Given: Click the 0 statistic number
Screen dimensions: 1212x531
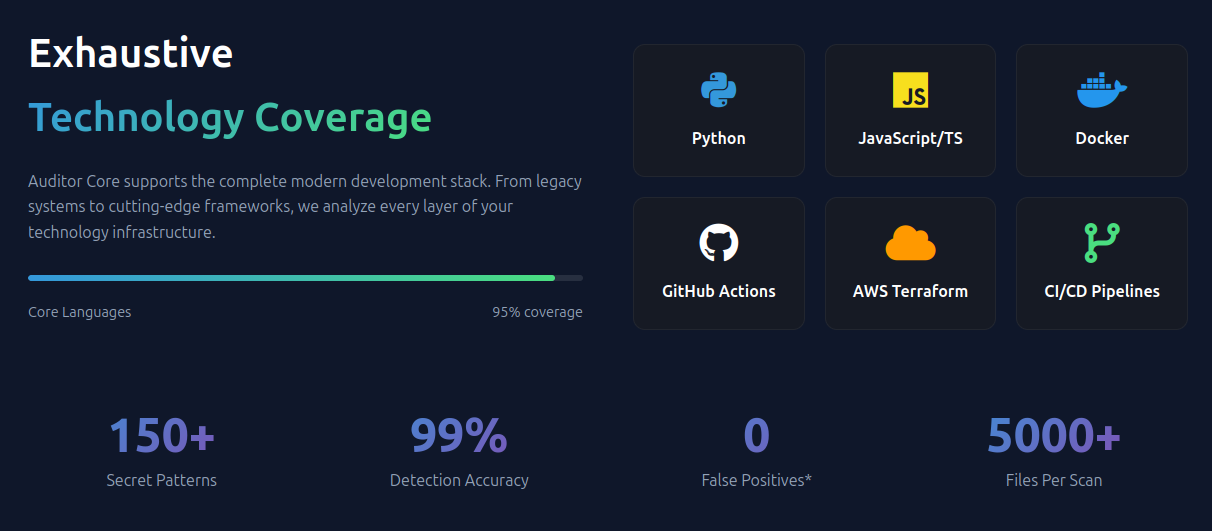Looking at the screenshot, I should pyautogui.click(x=757, y=436).
